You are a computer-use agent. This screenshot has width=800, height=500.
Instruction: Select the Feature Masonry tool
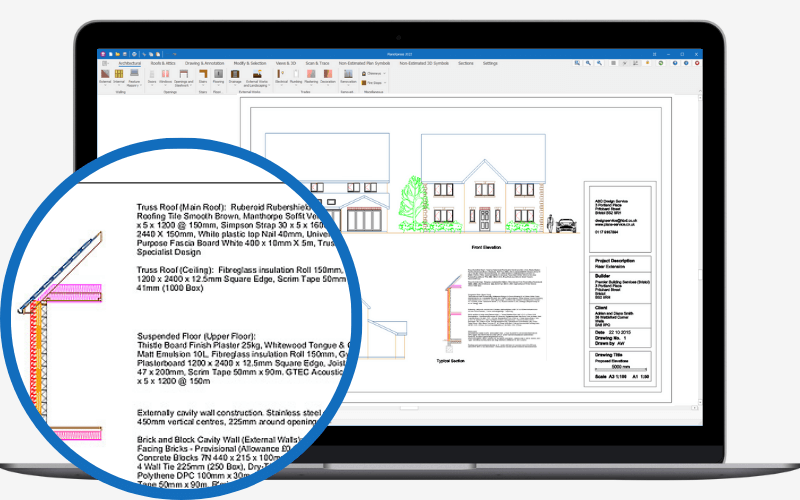click(x=134, y=78)
